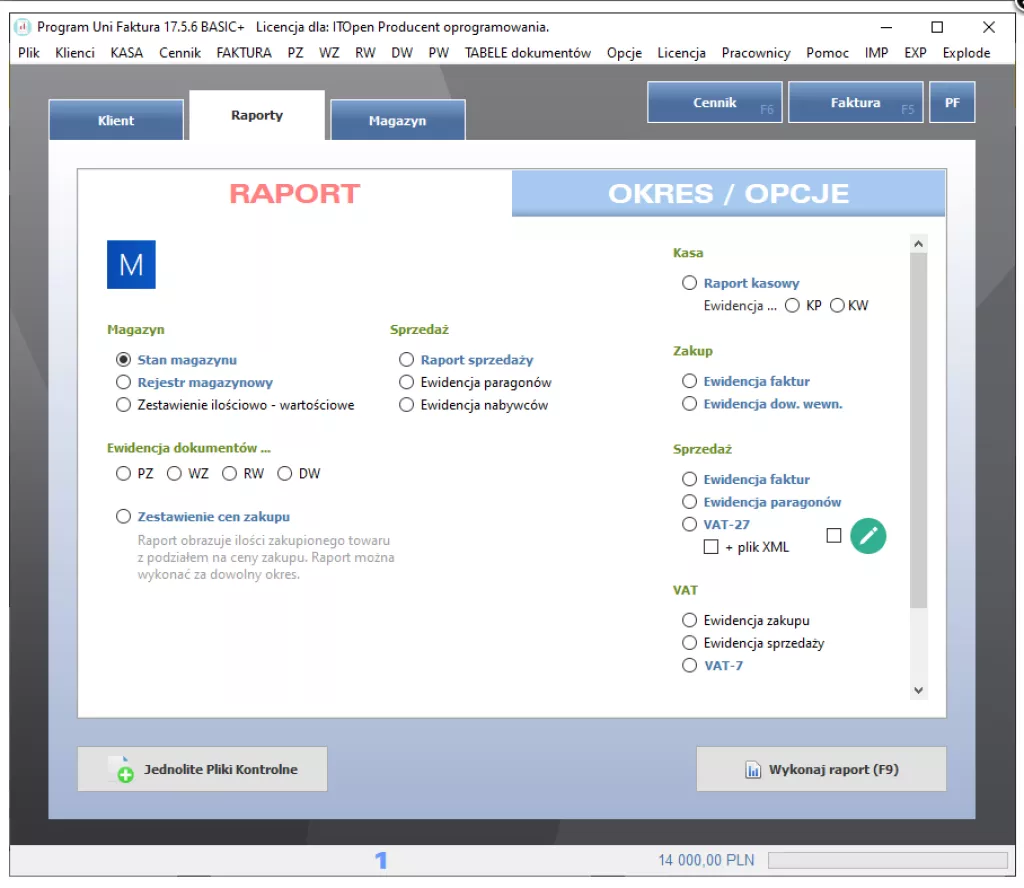Click Wykonaj raport (F9) button
This screenshot has height=888, width=1024.
(x=822, y=769)
